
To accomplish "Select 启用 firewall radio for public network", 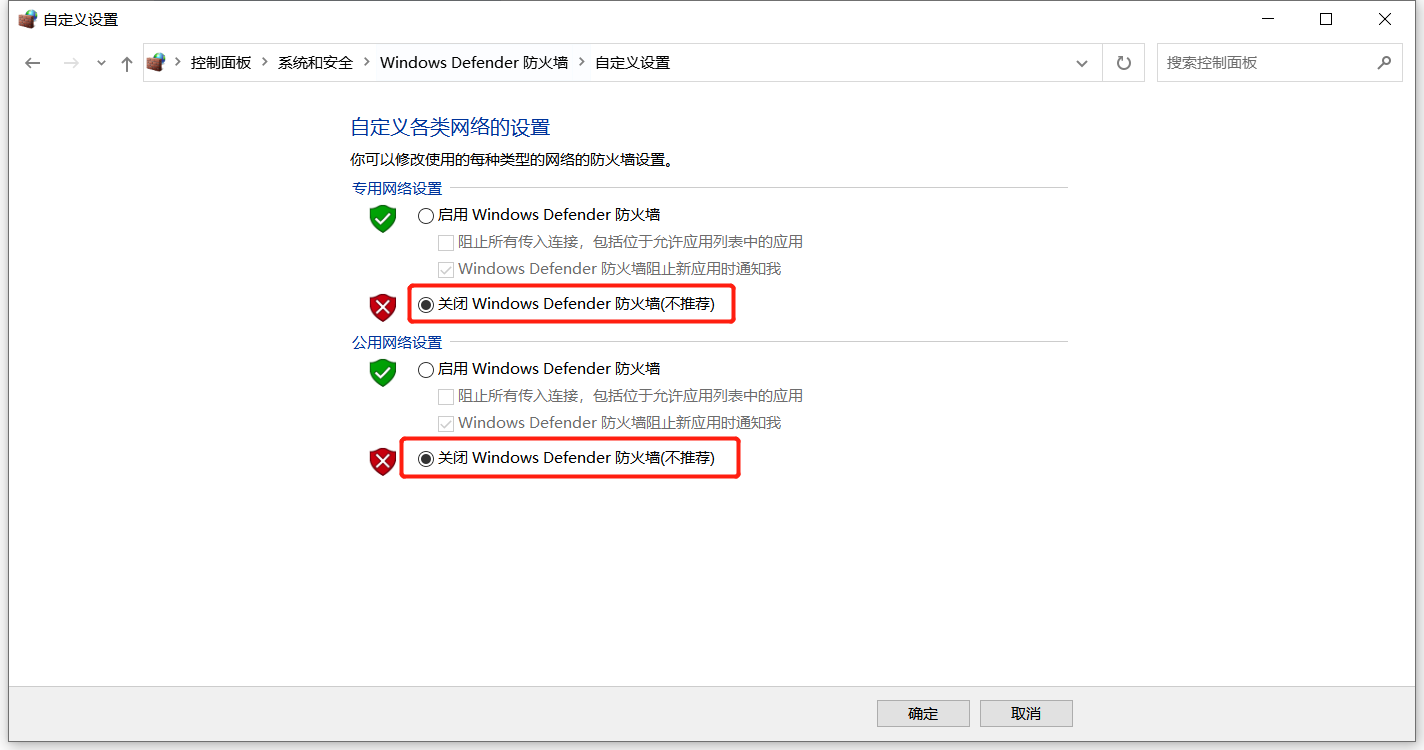I will click(426, 369).
